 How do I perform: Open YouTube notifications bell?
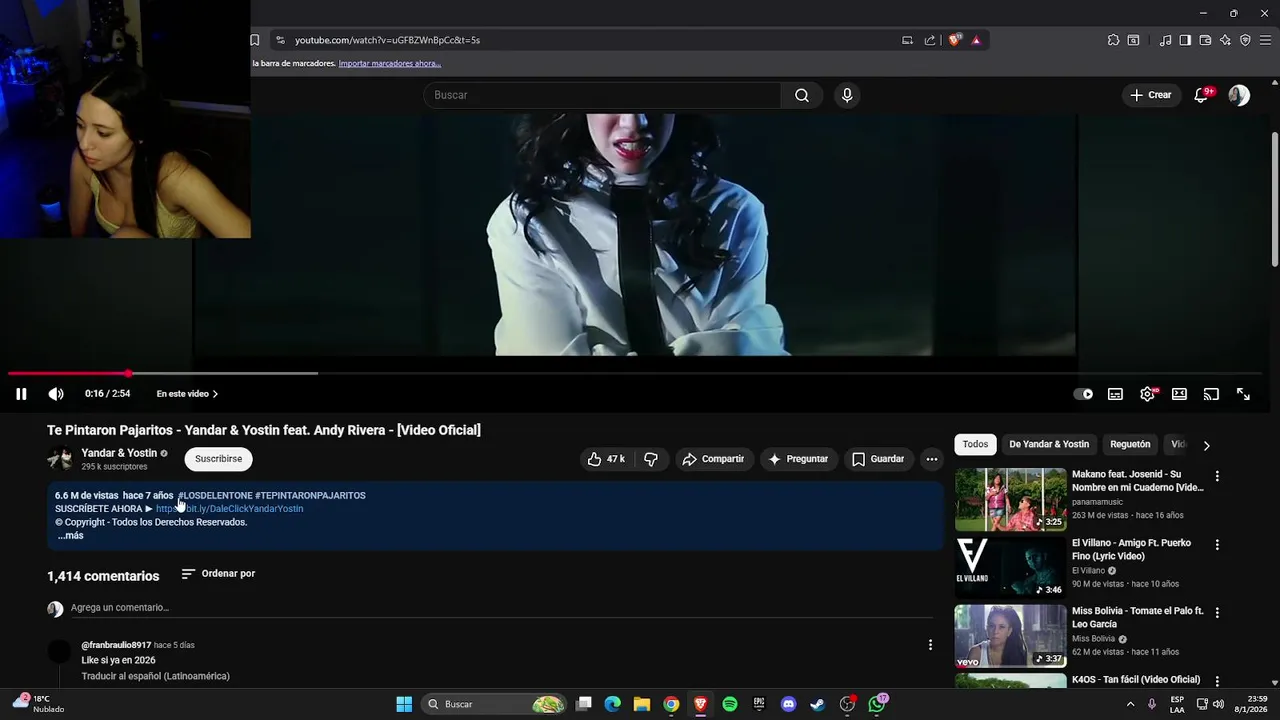click(1202, 95)
